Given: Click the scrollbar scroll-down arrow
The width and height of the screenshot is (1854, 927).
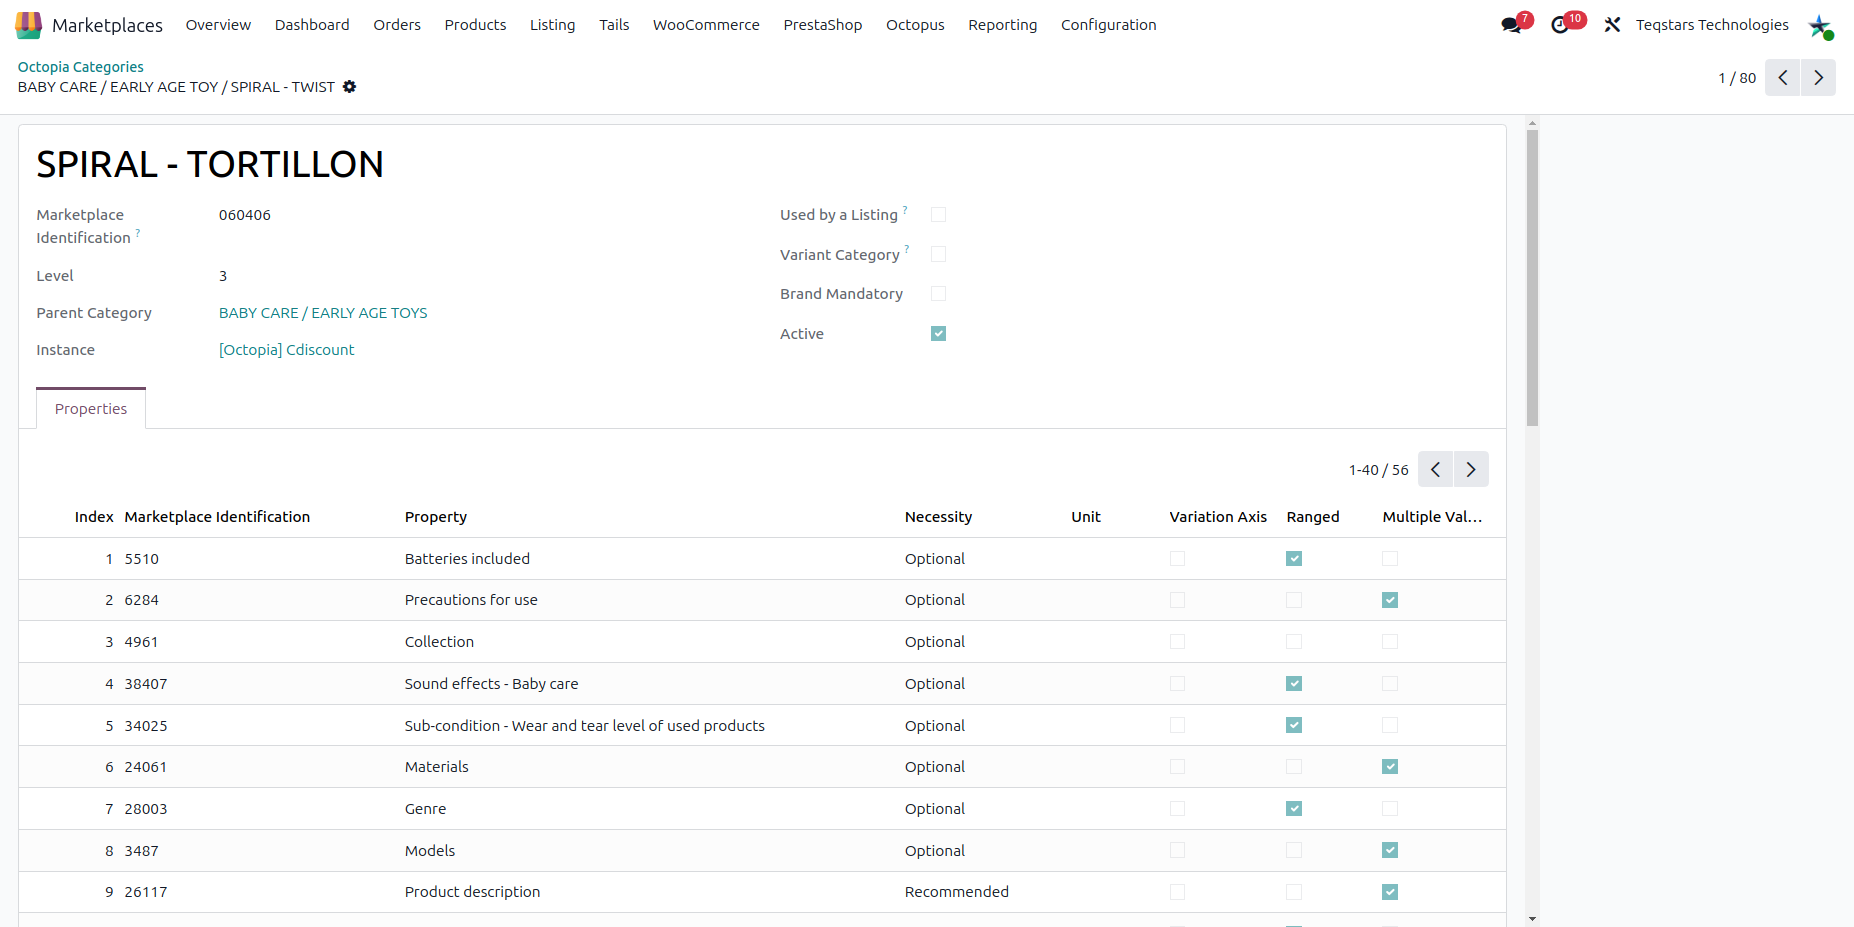Looking at the screenshot, I should pos(1532,919).
